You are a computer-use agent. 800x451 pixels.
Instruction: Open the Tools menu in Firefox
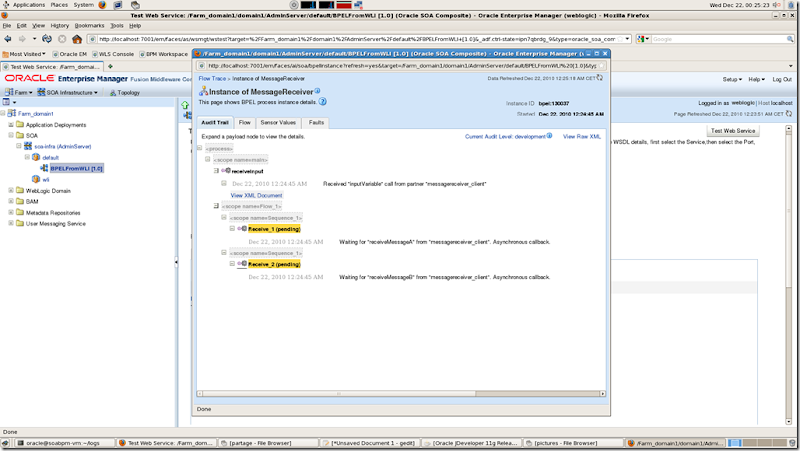(x=117, y=26)
